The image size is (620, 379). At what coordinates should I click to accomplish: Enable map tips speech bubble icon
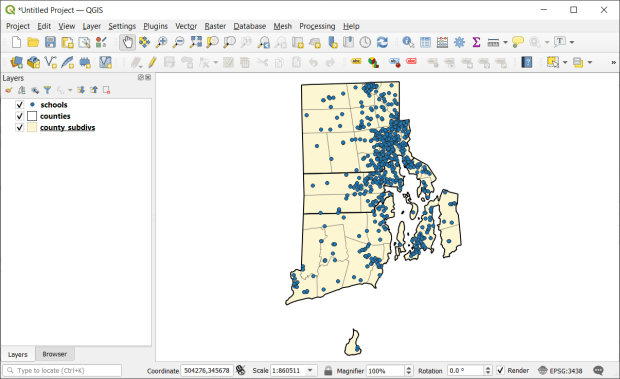click(x=518, y=42)
